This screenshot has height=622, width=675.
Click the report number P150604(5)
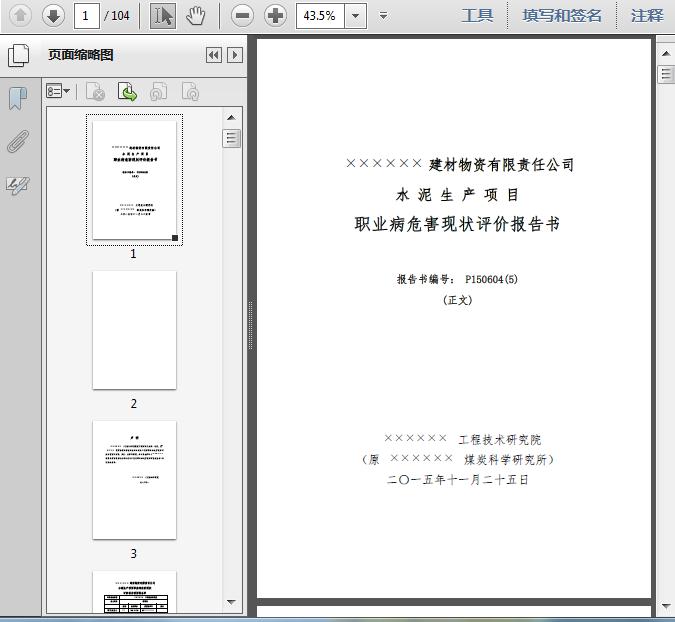[491, 279]
